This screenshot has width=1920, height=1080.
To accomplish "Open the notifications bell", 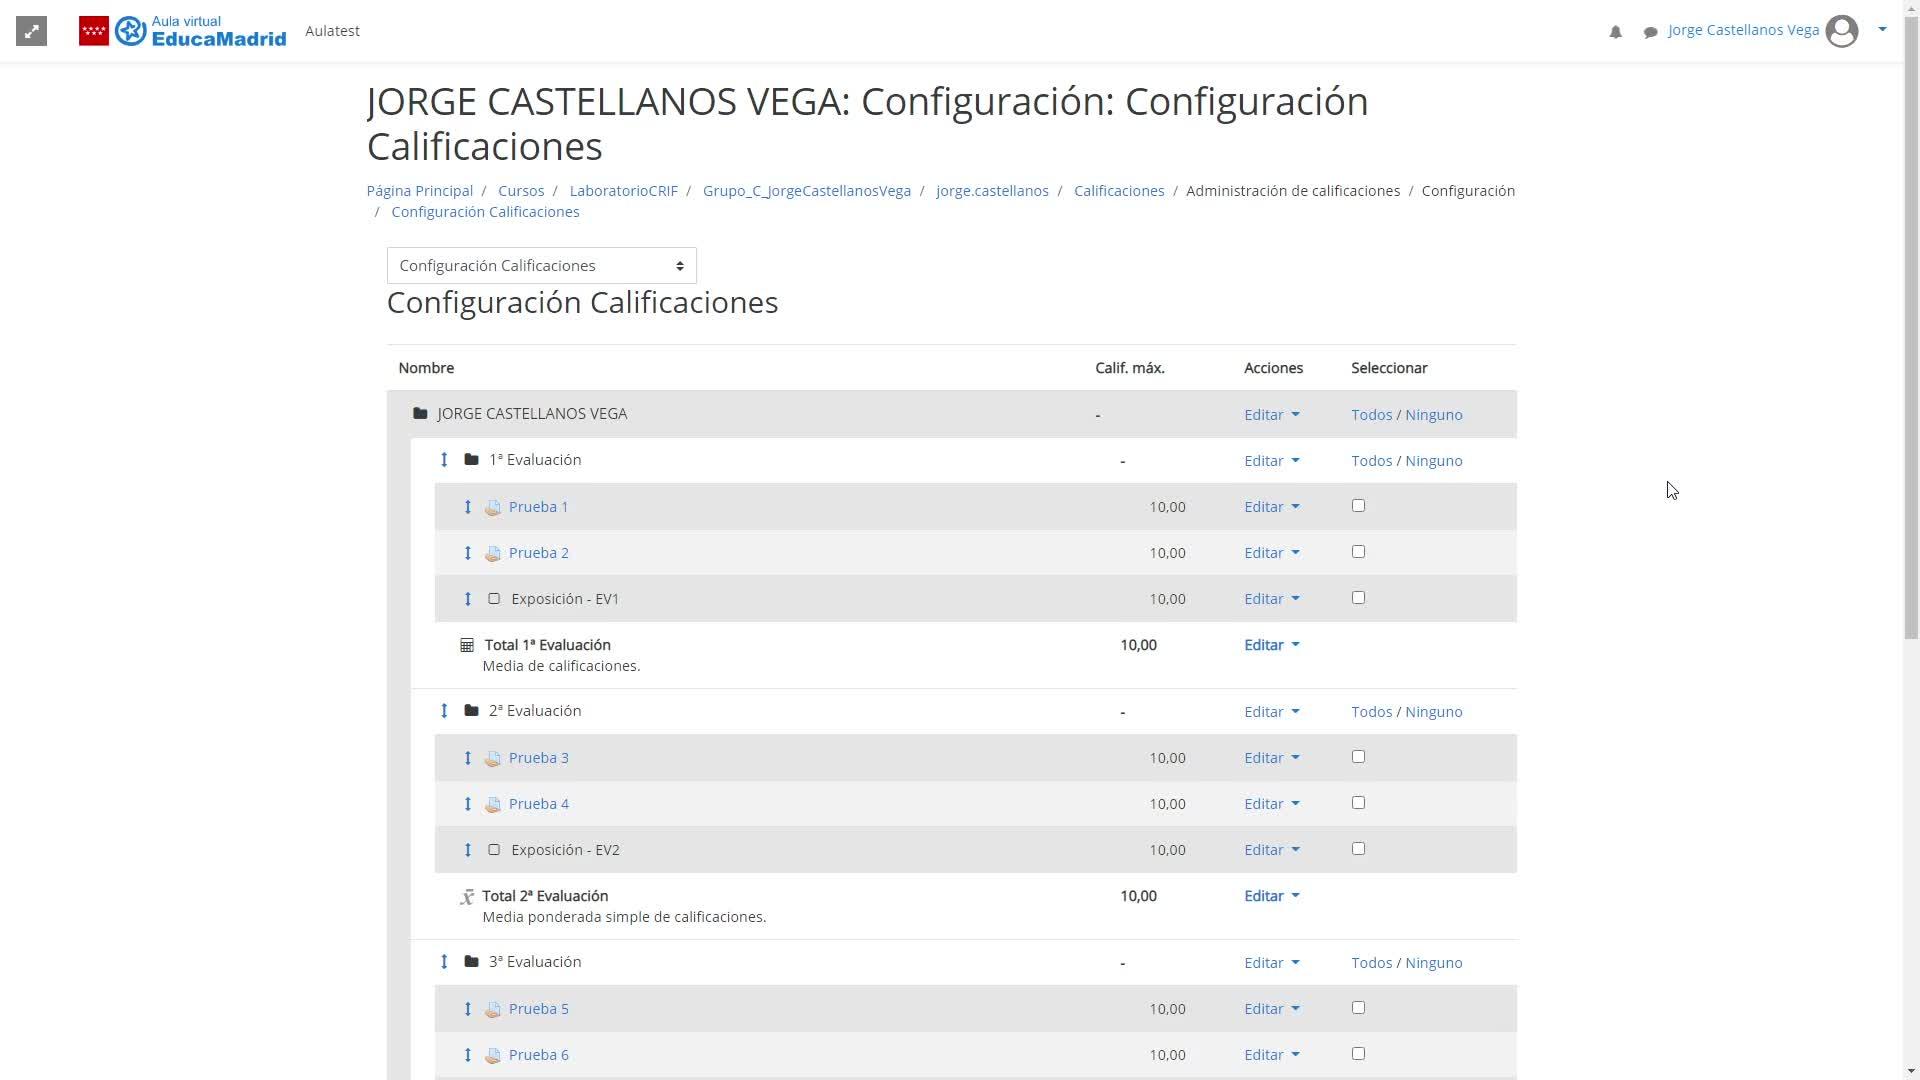I will coord(1615,32).
